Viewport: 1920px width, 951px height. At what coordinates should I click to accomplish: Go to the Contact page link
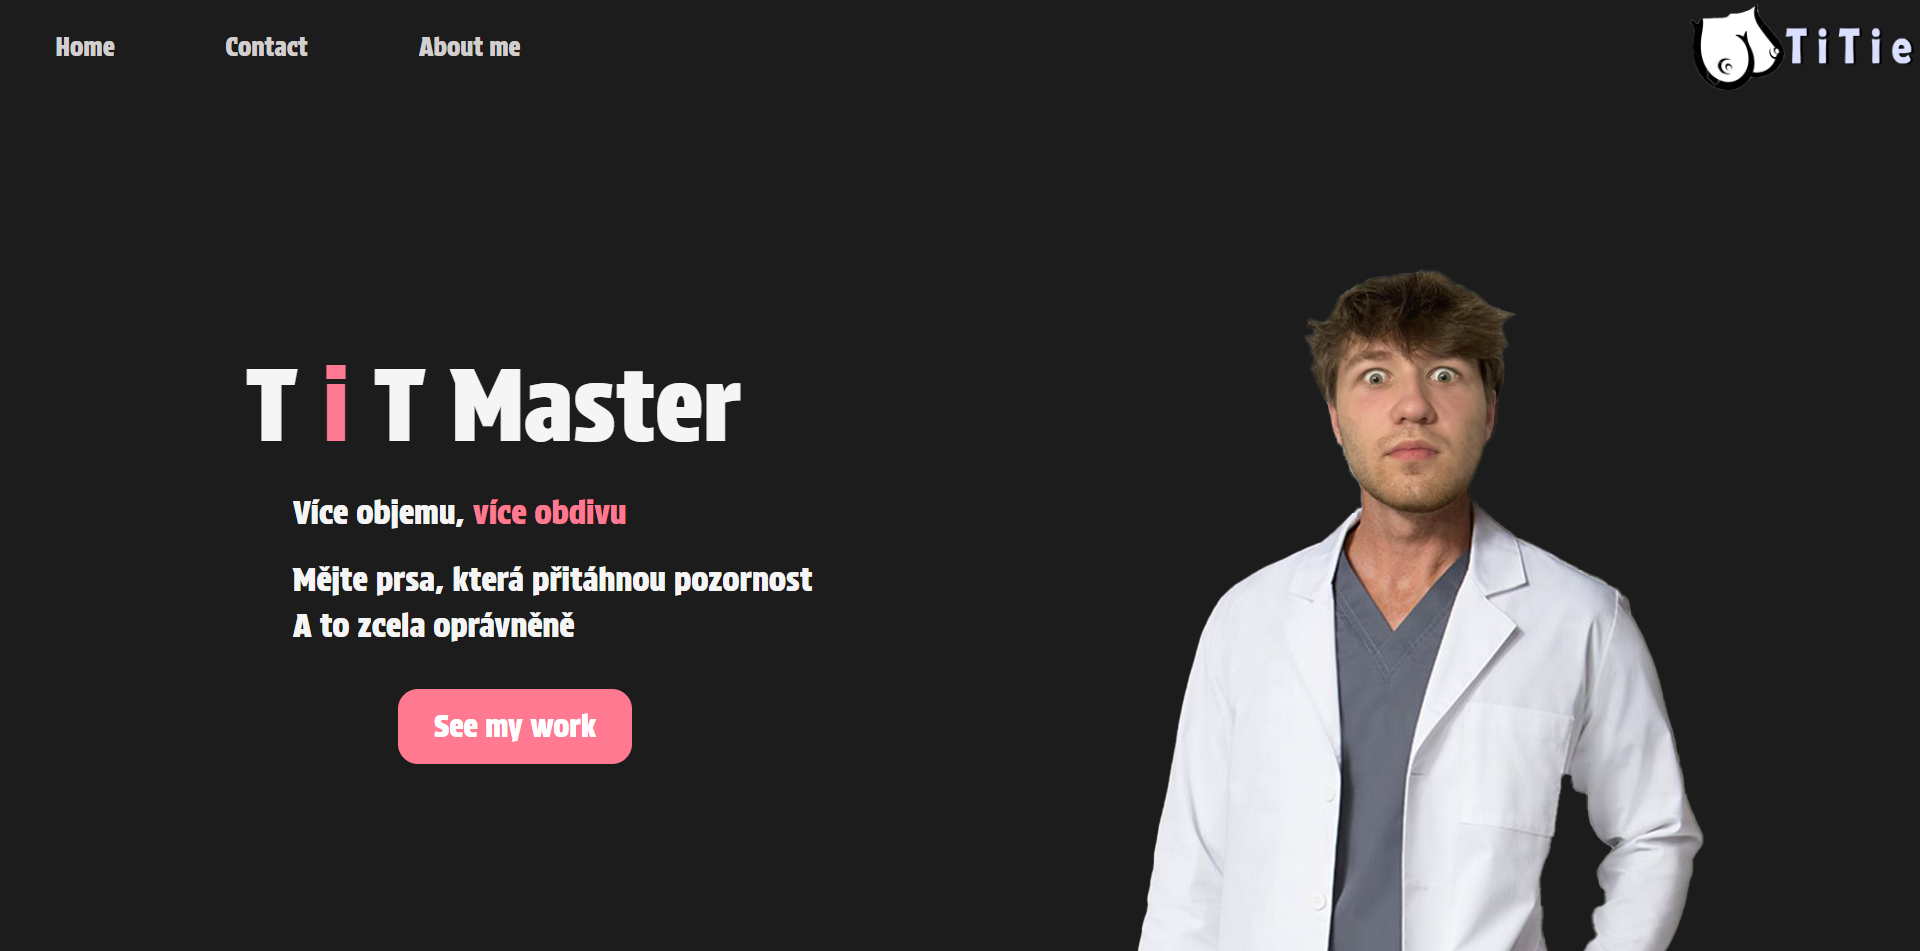(x=266, y=47)
